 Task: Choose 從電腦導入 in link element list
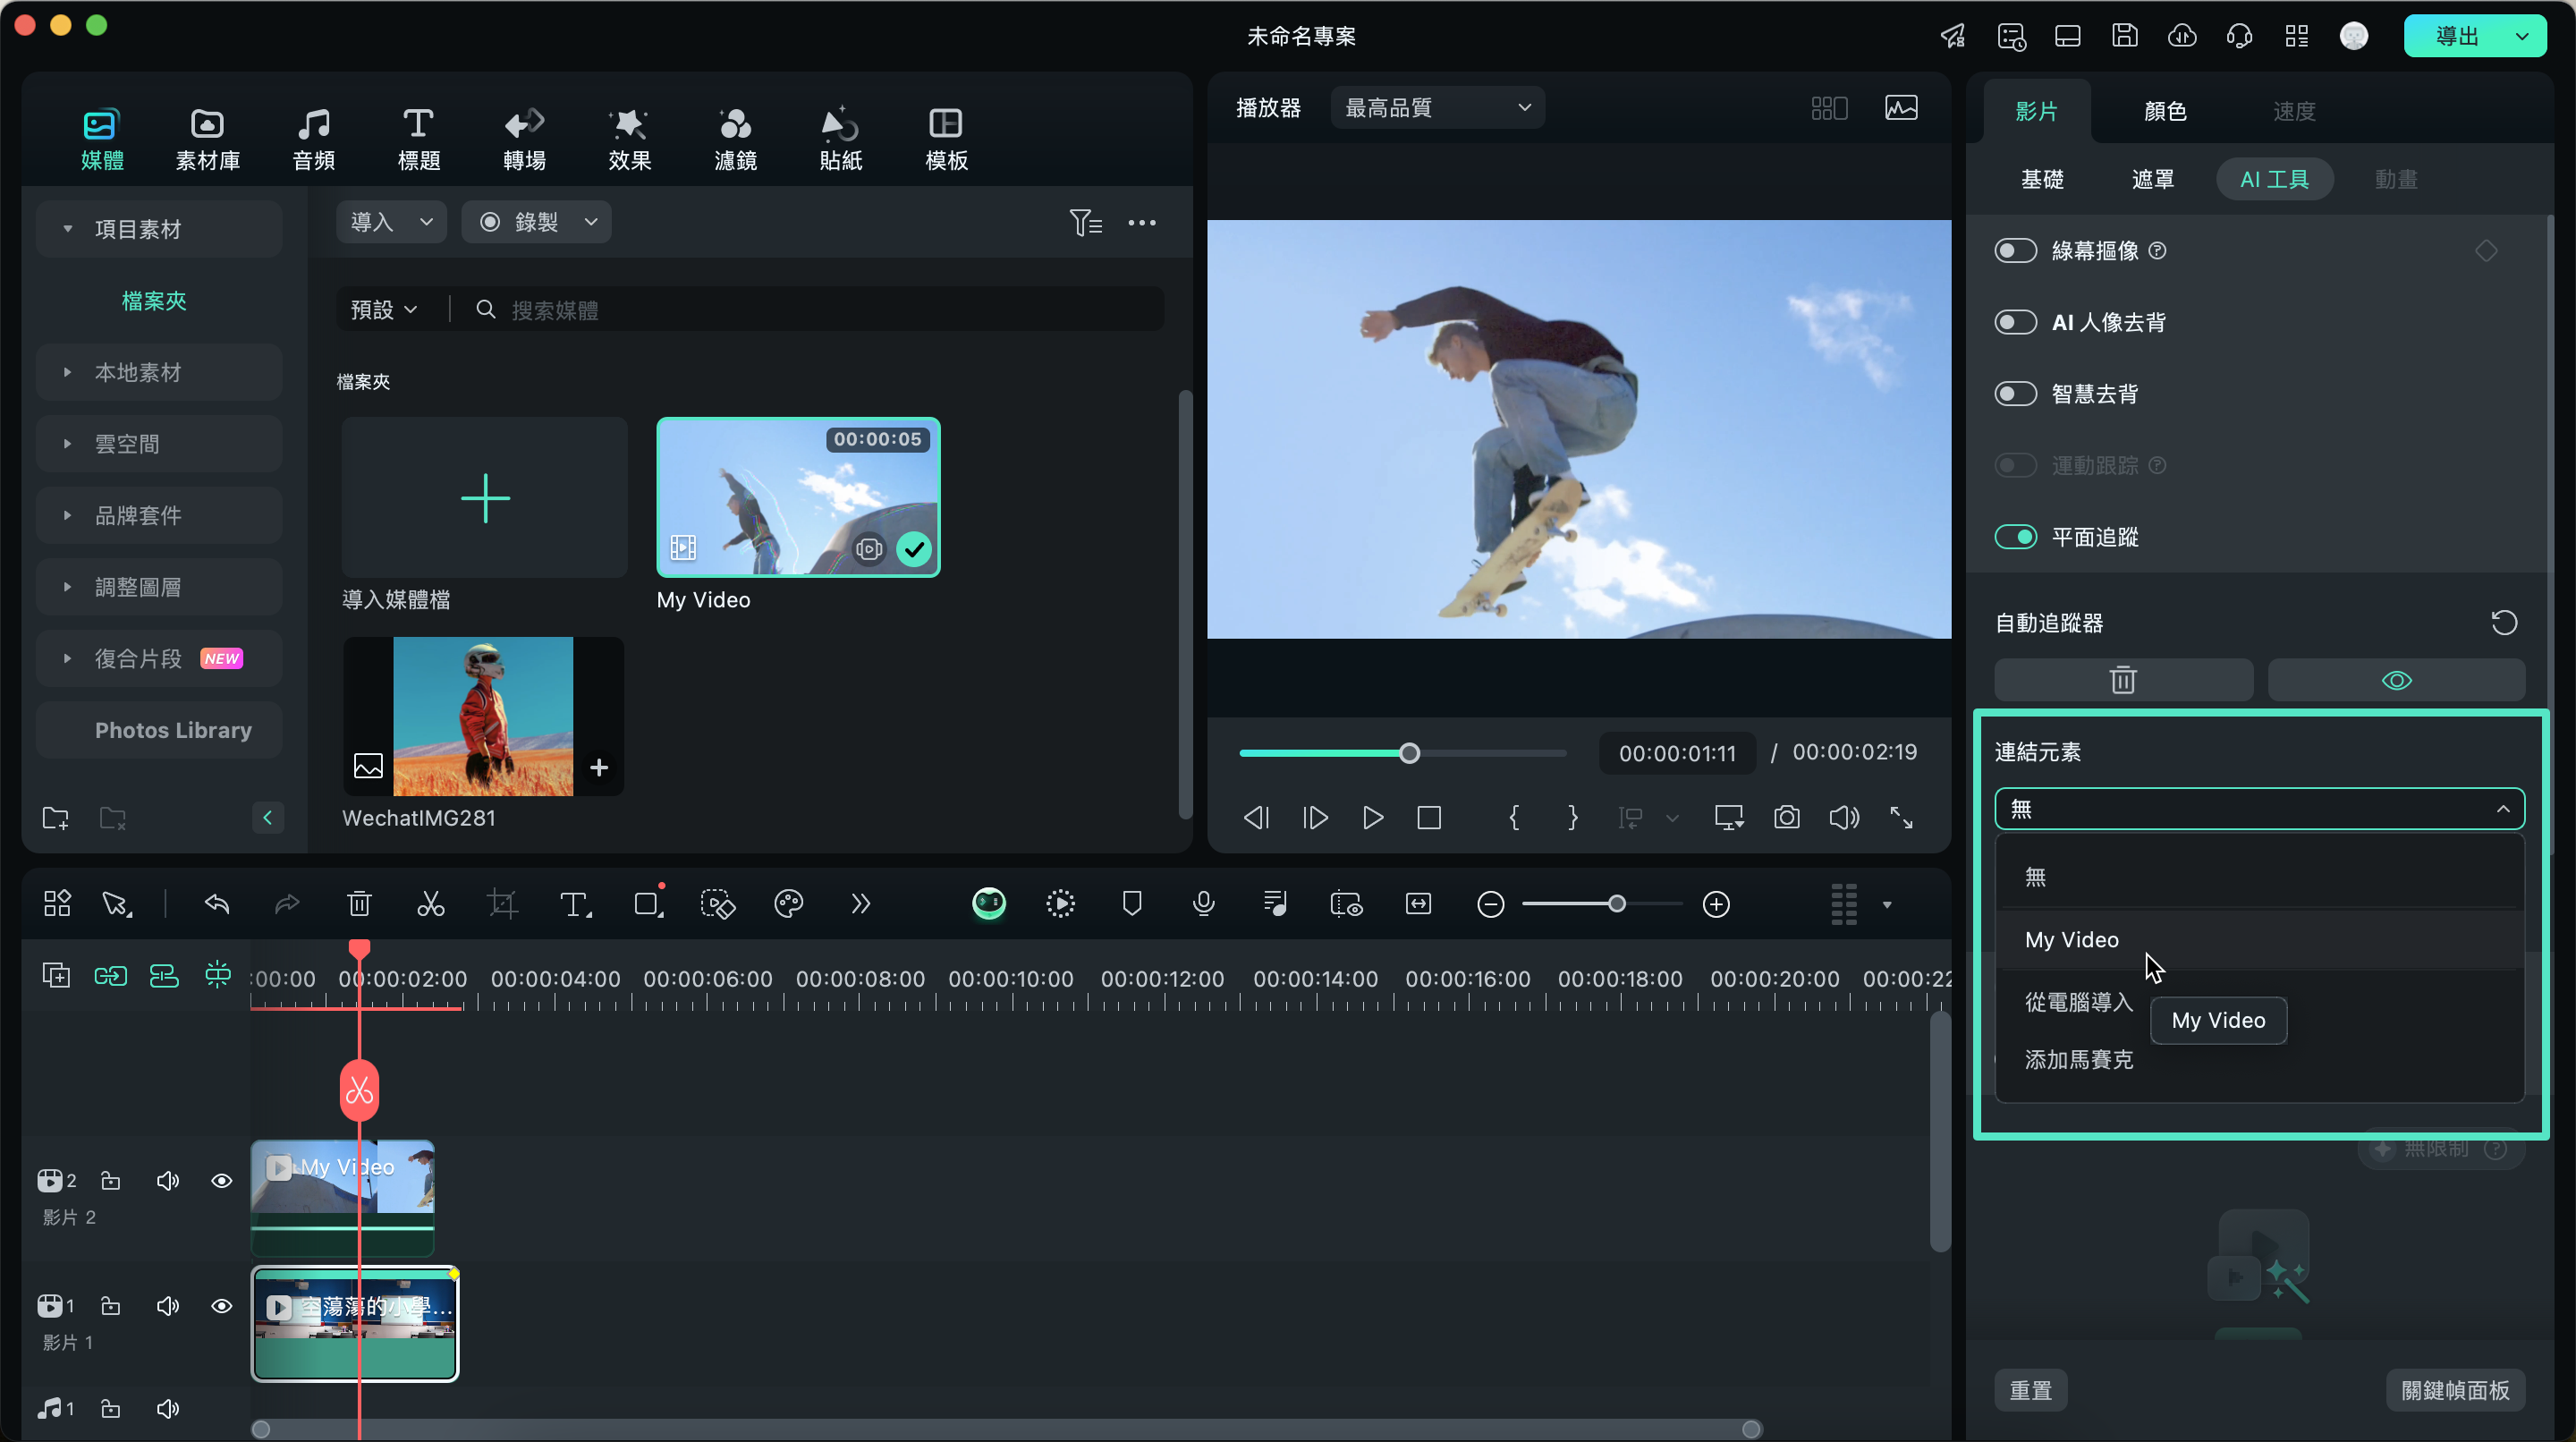click(2078, 1002)
